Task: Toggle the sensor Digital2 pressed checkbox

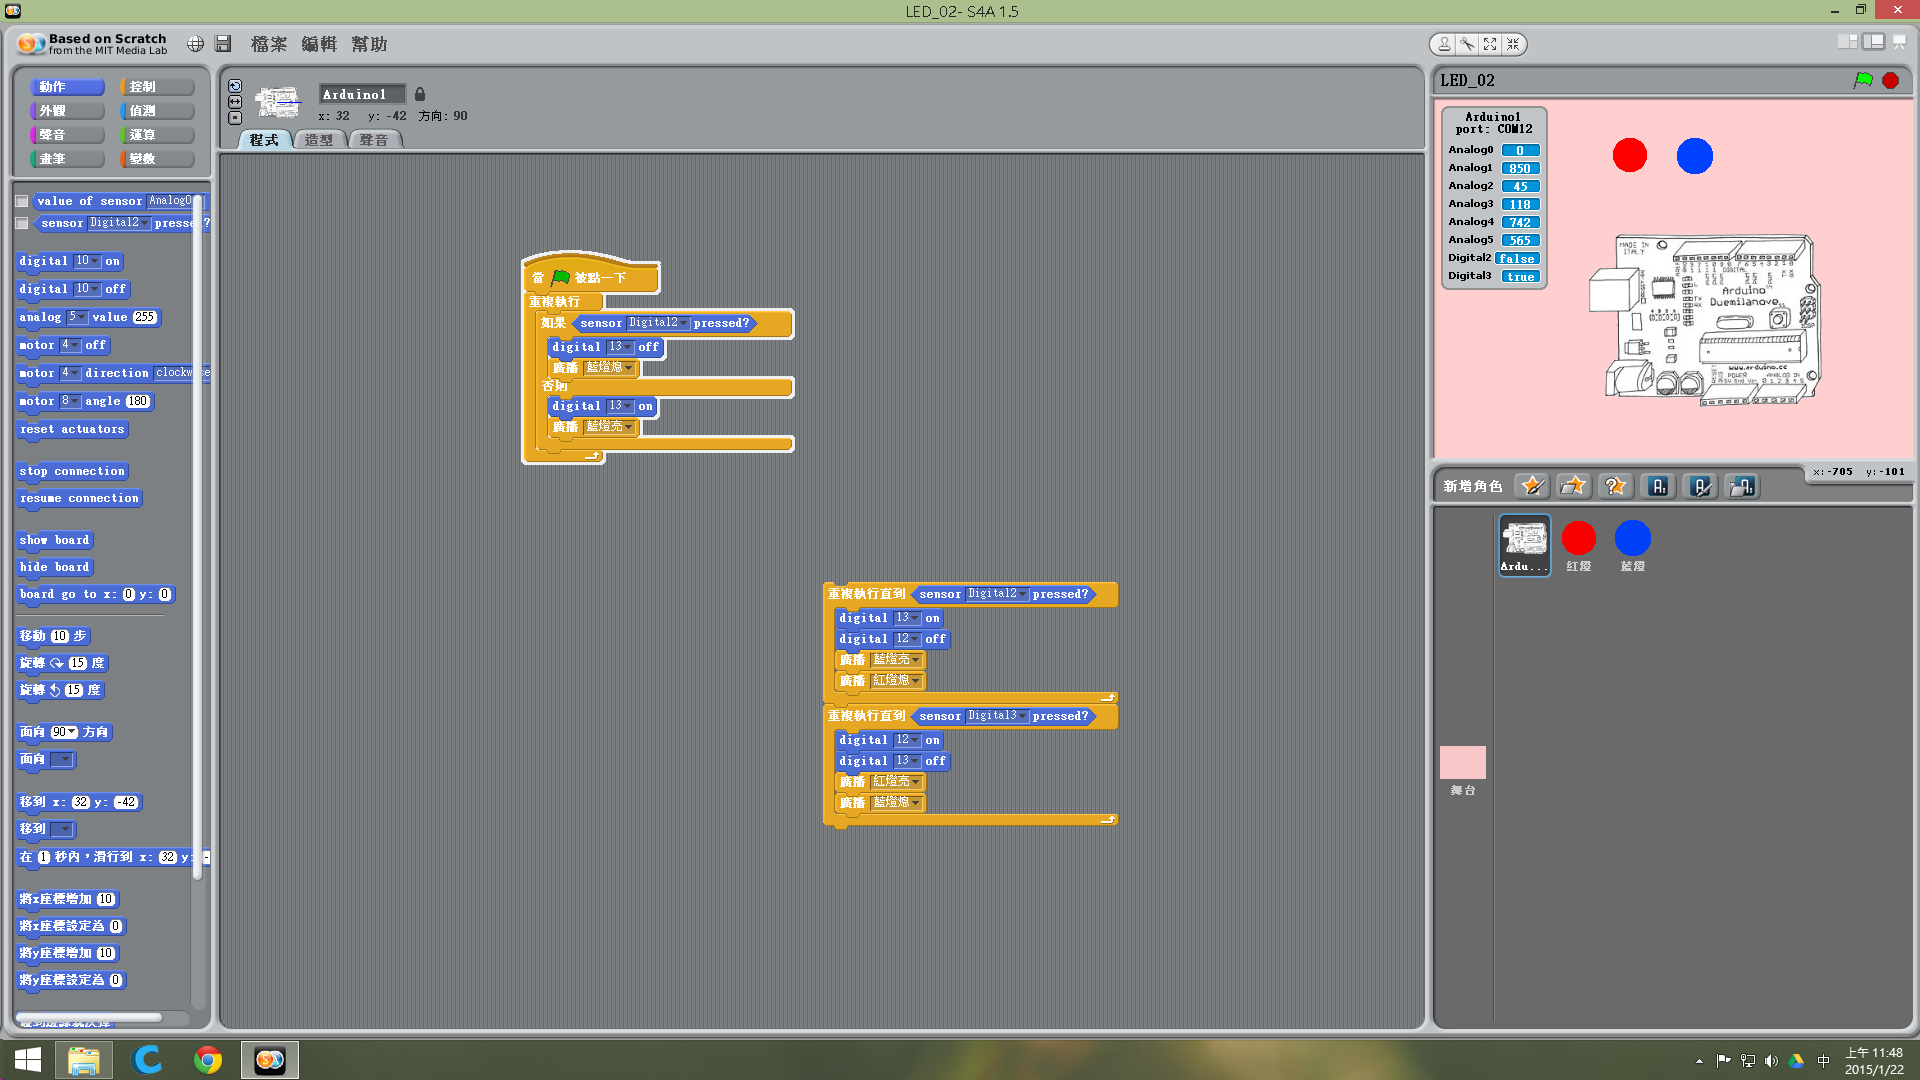Action: [22, 223]
